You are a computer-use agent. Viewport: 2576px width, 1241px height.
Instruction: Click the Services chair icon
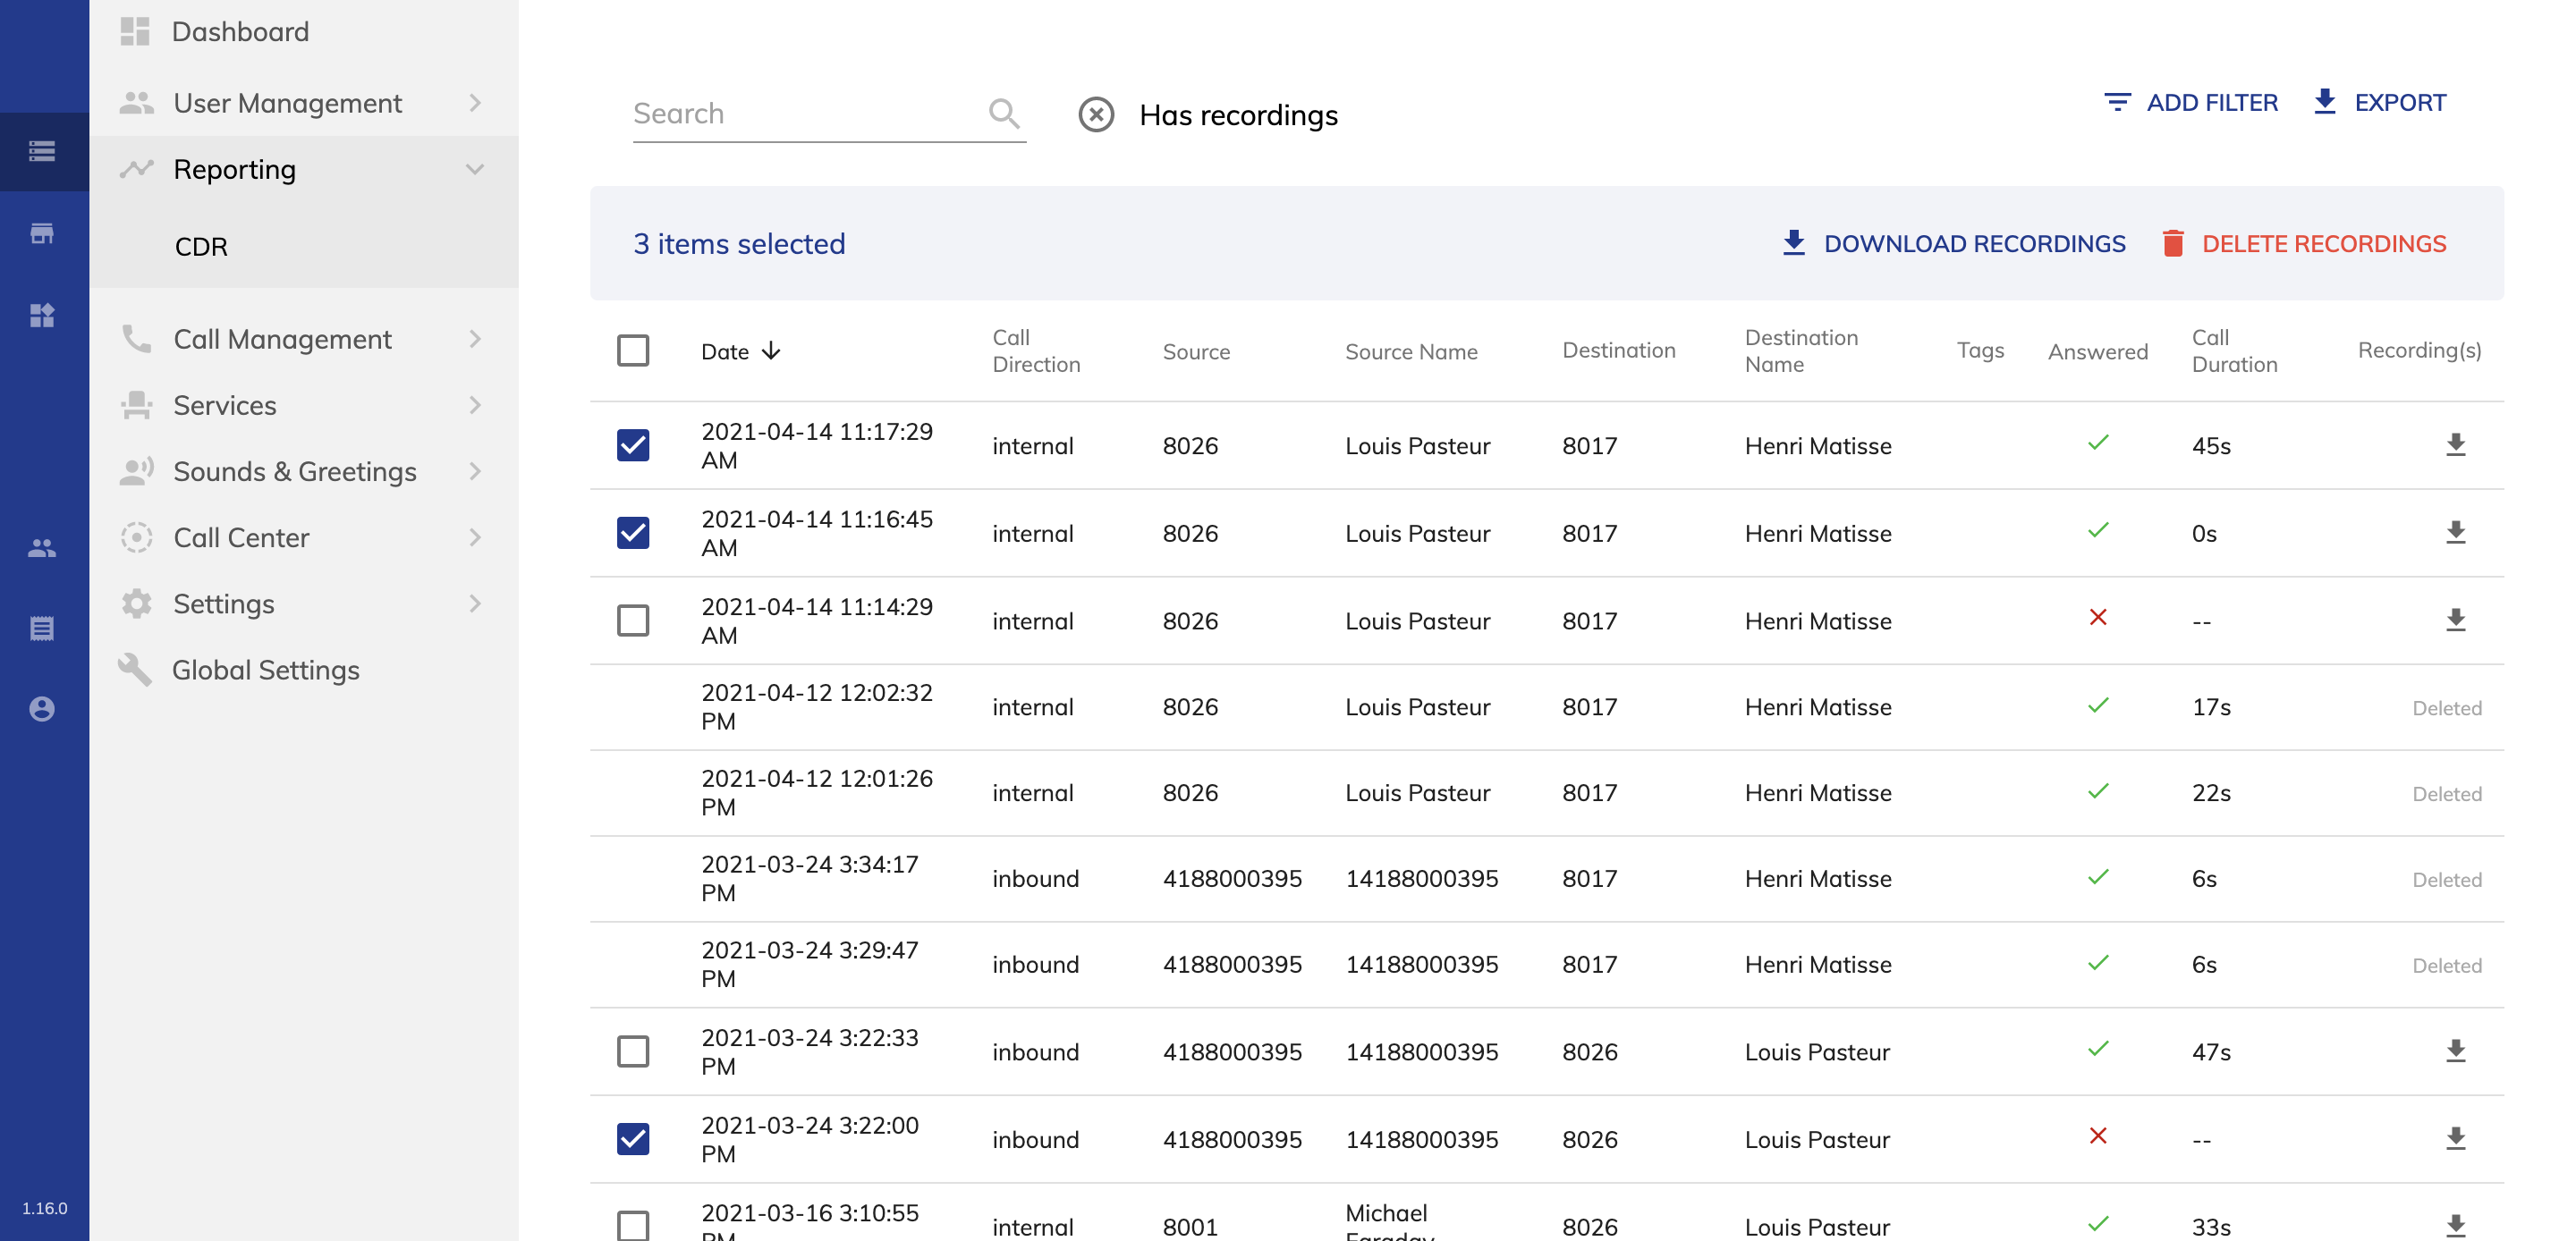tap(136, 405)
